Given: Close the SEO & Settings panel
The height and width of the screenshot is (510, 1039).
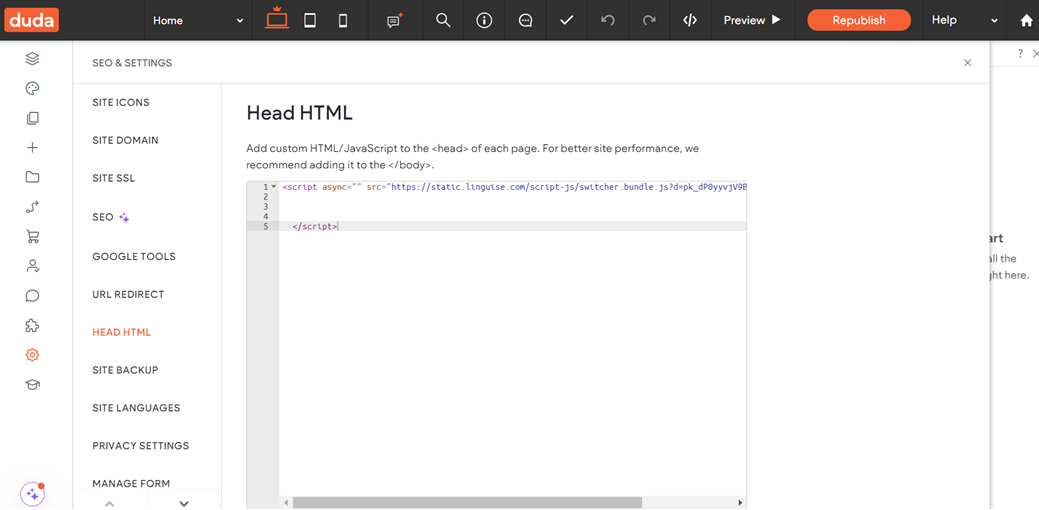Looking at the screenshot, I should point(967,63).
